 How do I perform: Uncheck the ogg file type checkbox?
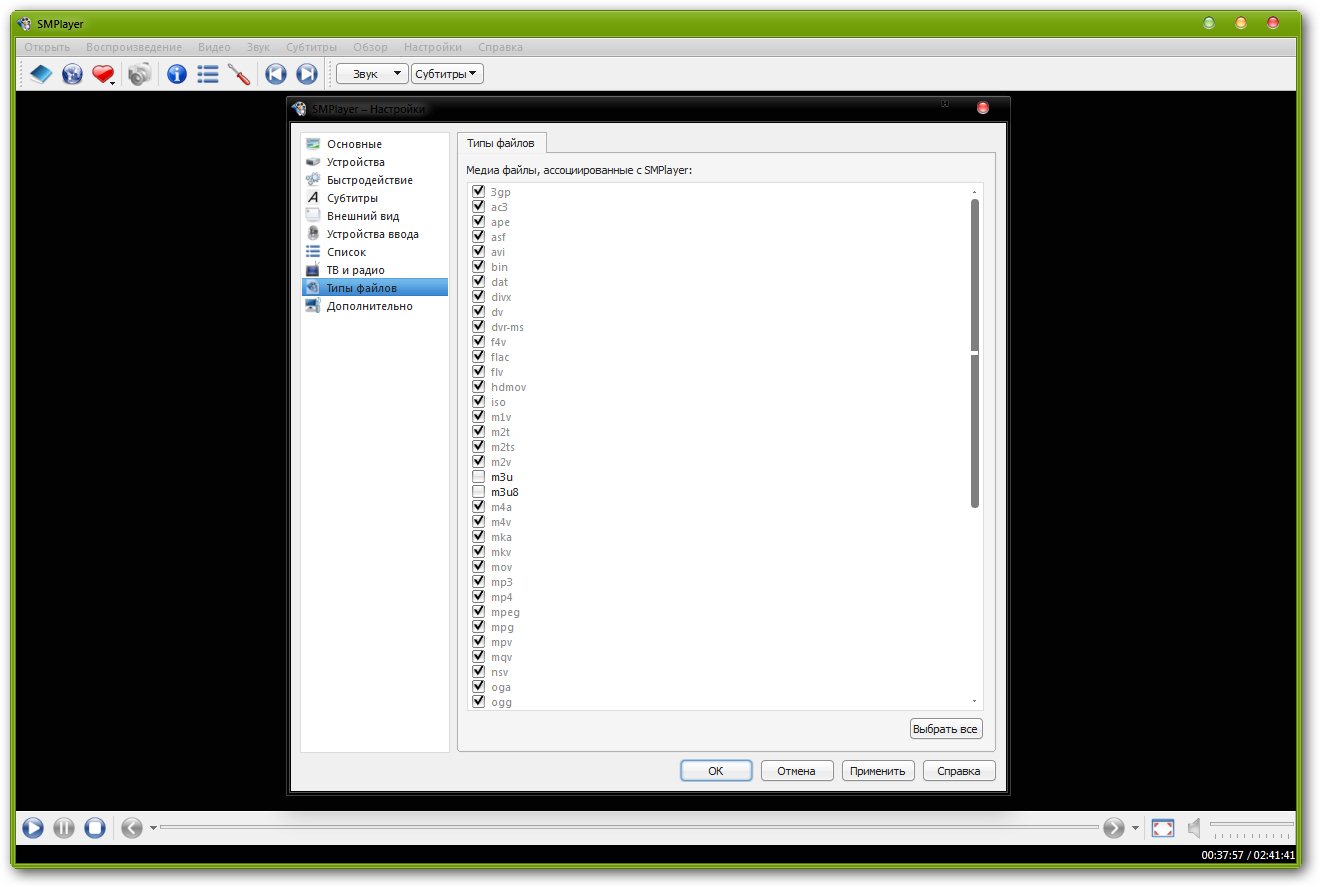(479, 701)
